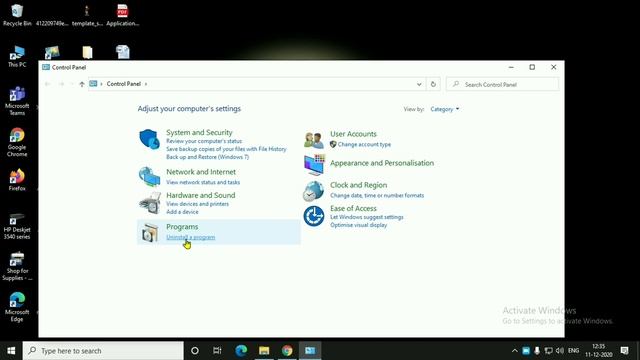Open the Ease of Access heading
The image size is (640, 360).
353,208
